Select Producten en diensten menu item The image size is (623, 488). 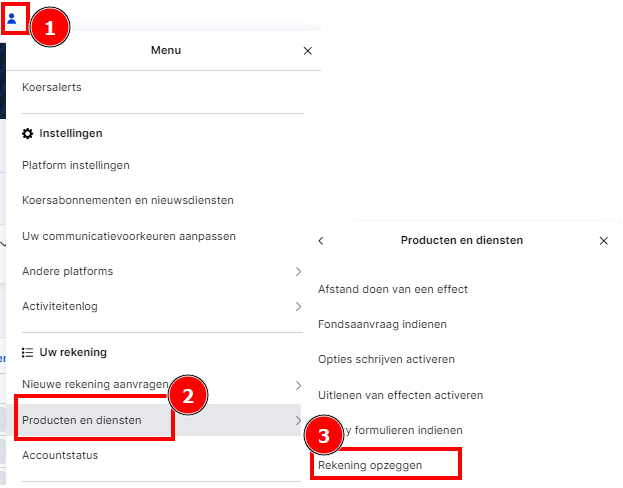[82, 420]
